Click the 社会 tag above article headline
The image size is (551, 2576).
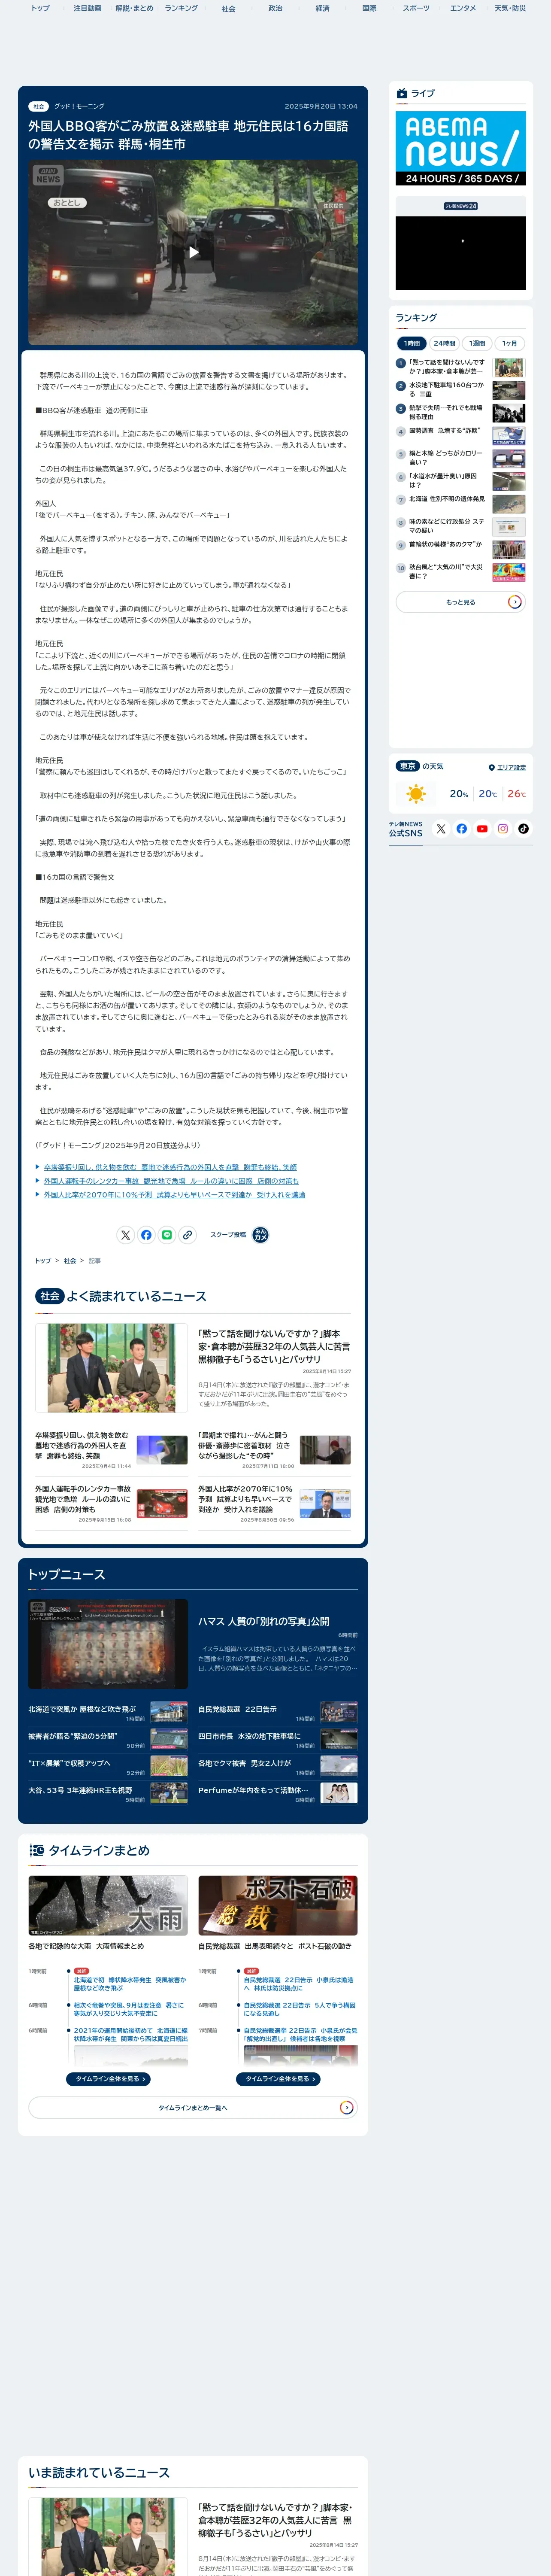pyautogui.click(x=39, y=106)
